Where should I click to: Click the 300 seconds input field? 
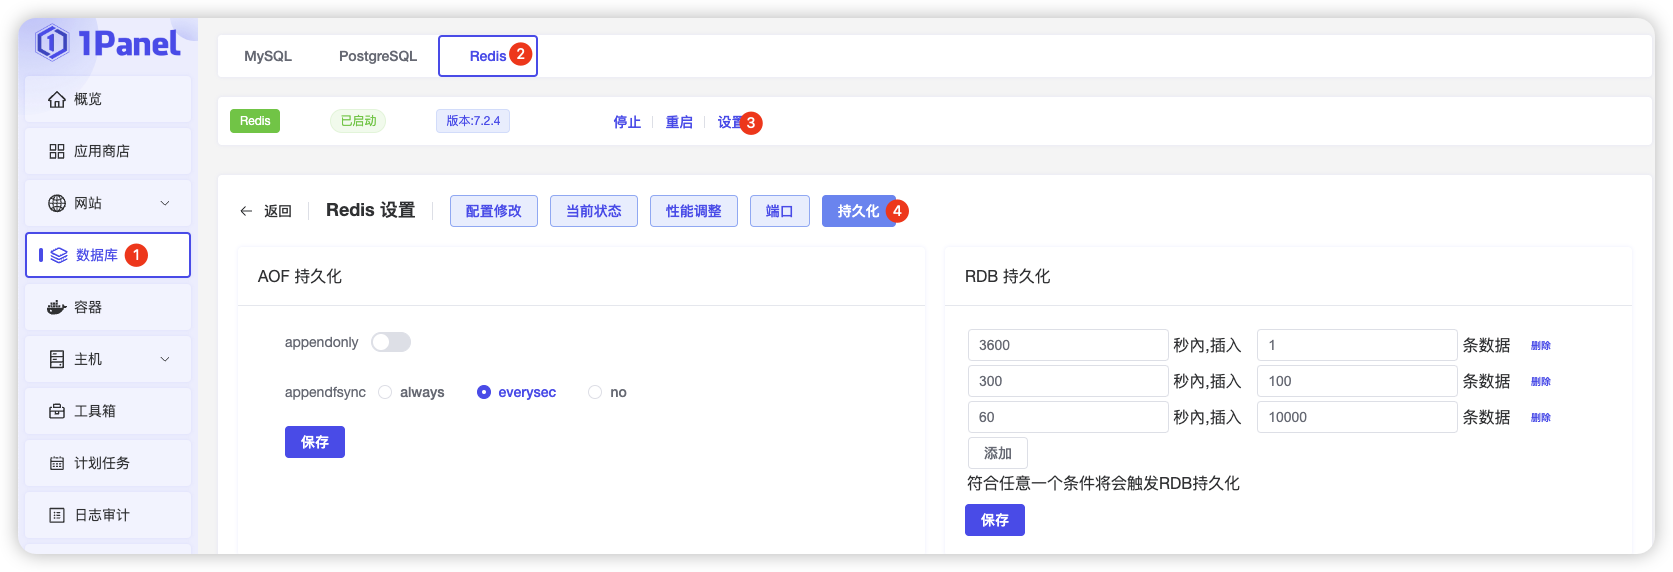click(1068, 381)
